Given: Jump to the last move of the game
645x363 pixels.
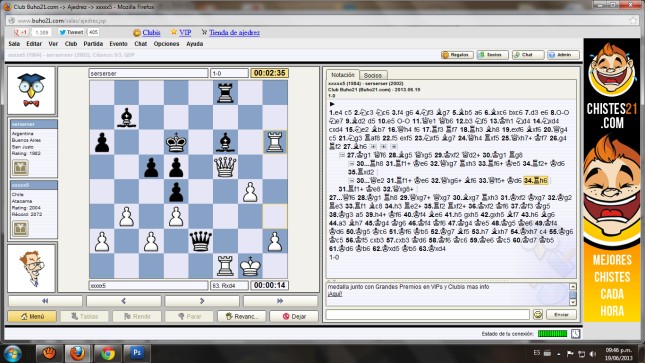Looking at the screenshot, I should pos(280,301).
